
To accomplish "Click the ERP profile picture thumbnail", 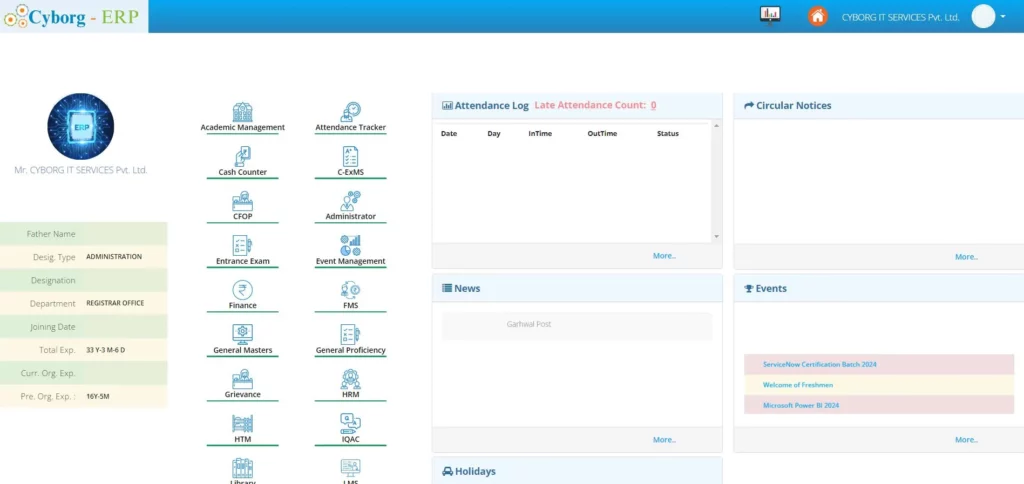I will coord(80,127).
